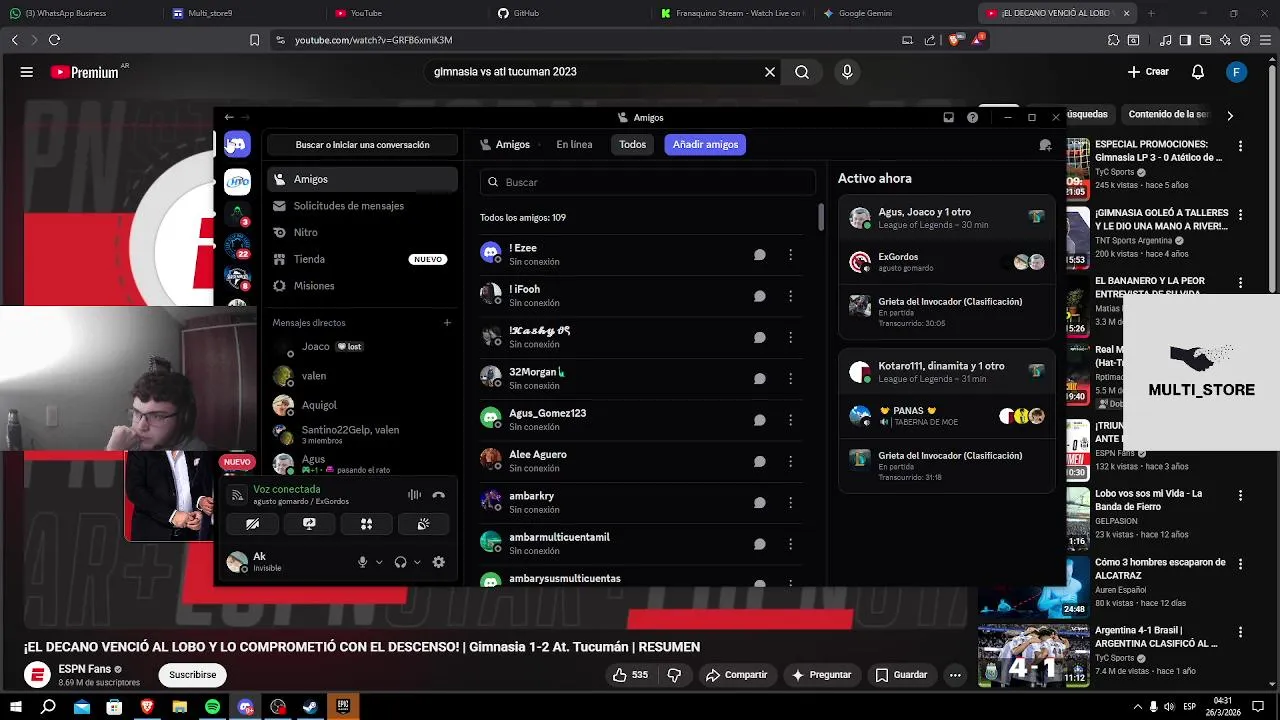The height and width of the screenshot is (720, 1280).
Task: Open Kotaro111, dinamita activity card
Action: click(946, 421)
